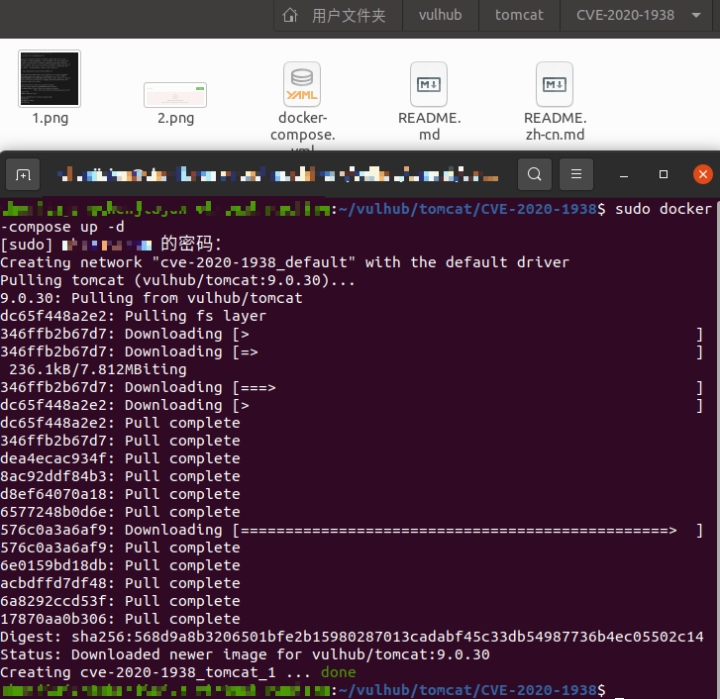The width and height of the screenshot is (720, 699).
Task: Maximize the terminal window
Action: pyautogui.click(x=664, y=175)
